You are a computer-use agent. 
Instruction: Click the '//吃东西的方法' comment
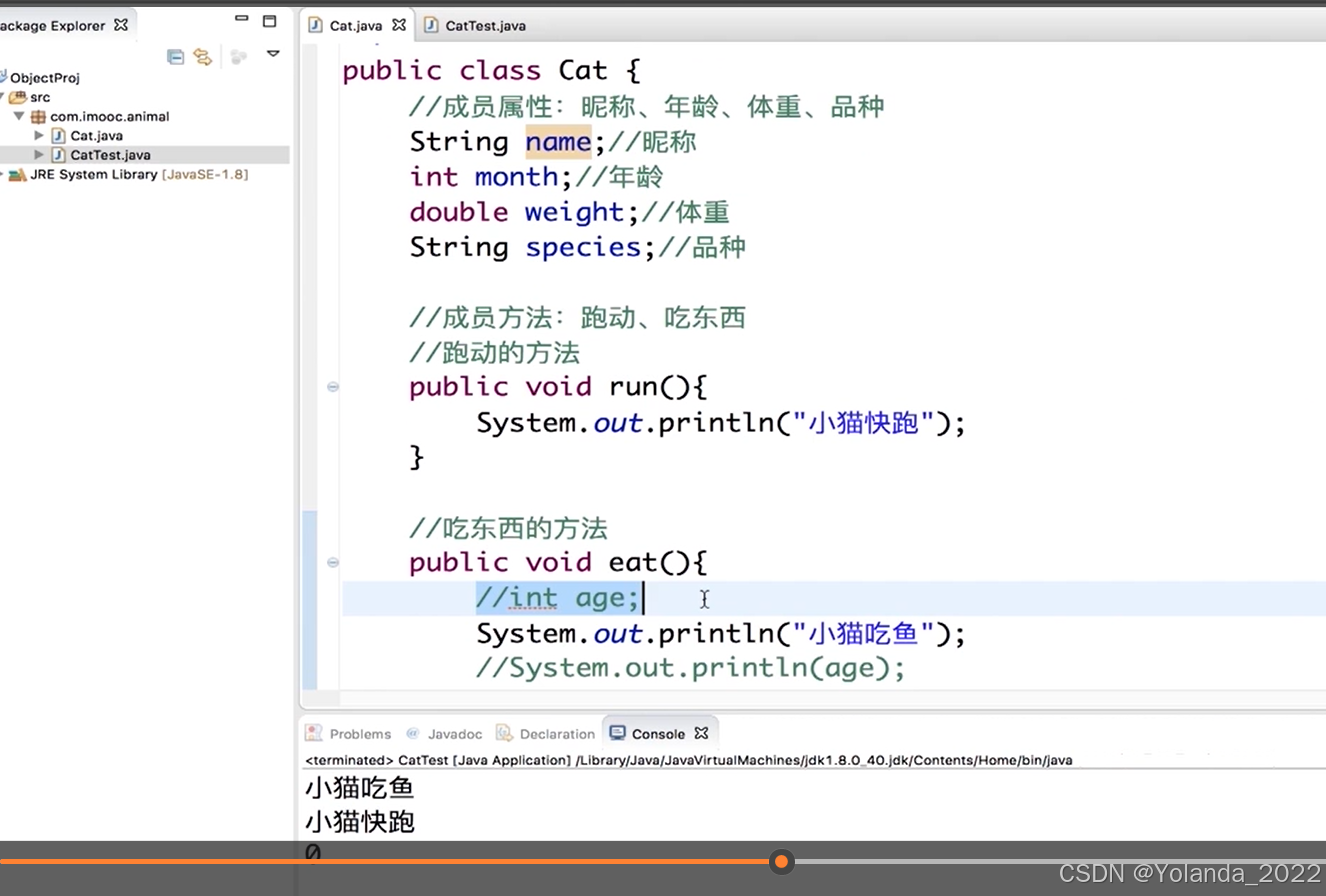pos(508,528)
